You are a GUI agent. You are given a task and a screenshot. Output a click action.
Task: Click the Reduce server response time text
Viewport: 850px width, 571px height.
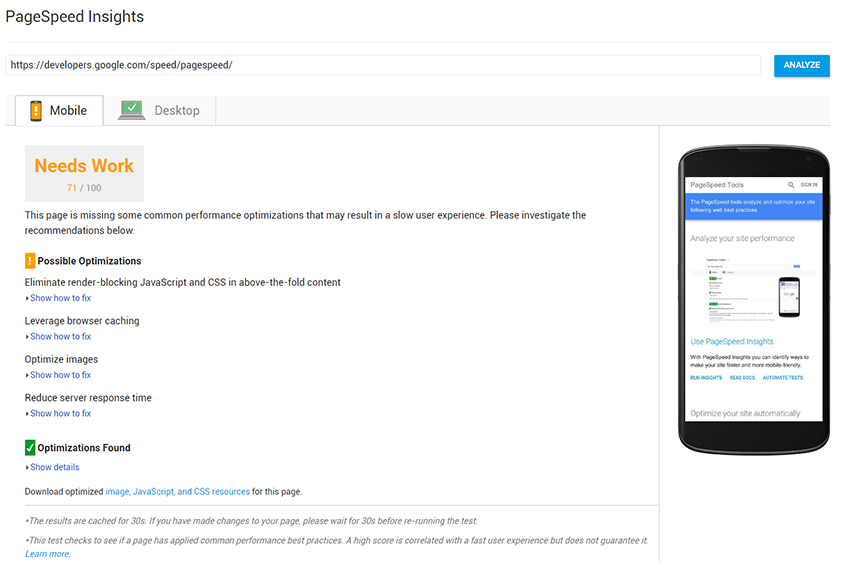(88, 397)
